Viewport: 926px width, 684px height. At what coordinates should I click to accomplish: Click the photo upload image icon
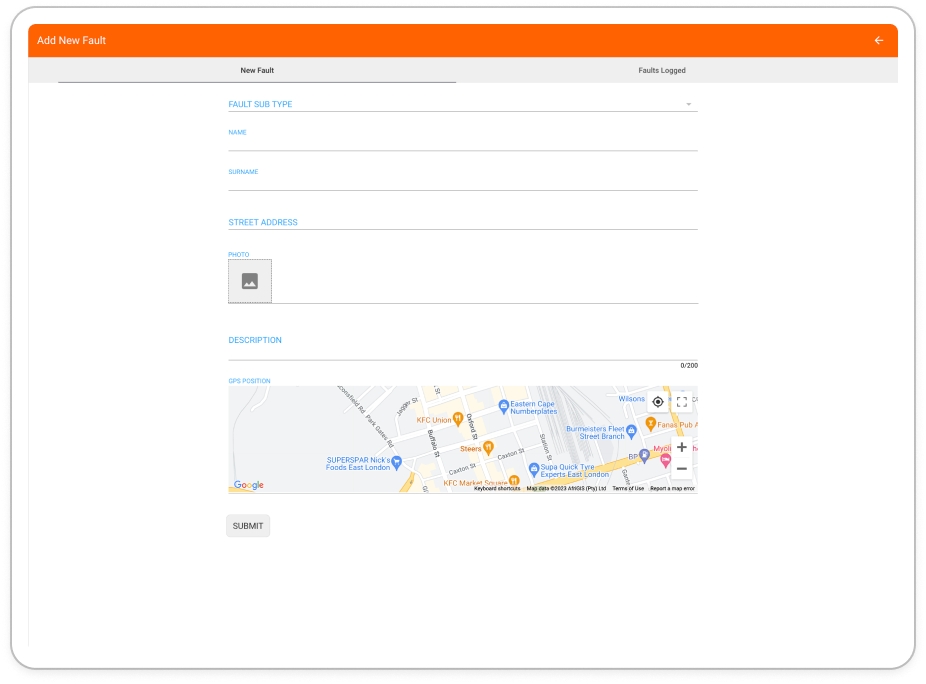tap(250, 281)
